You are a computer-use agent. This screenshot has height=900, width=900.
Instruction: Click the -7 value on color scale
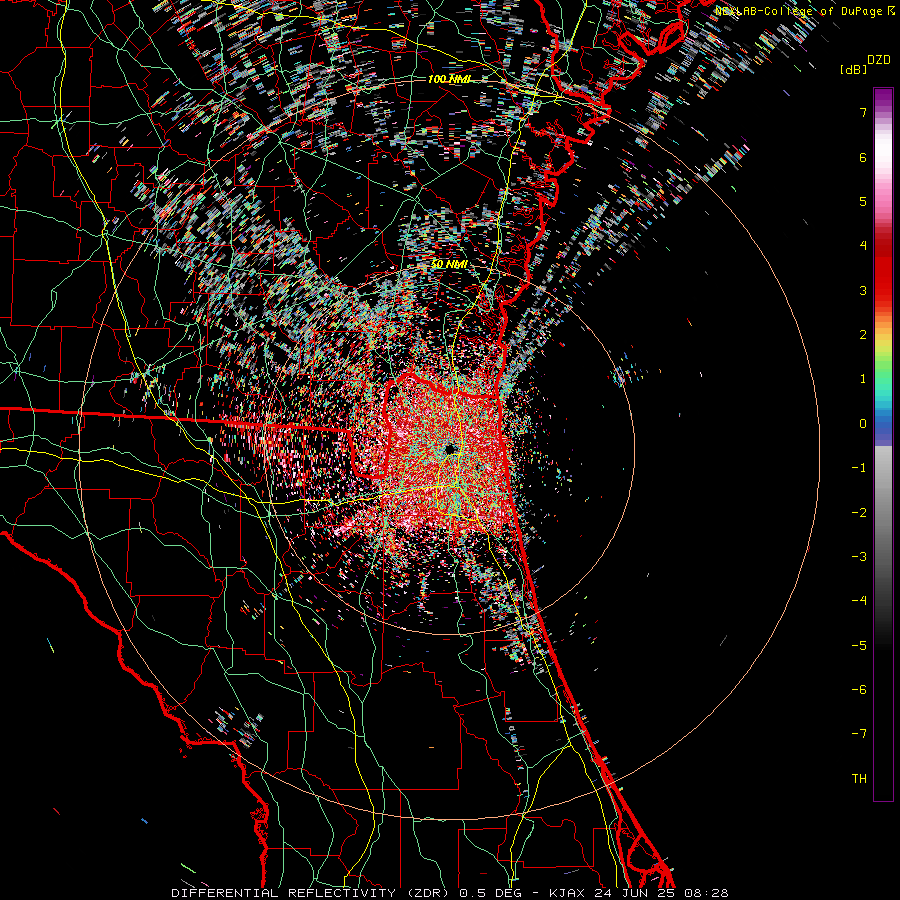pos(859,734)
